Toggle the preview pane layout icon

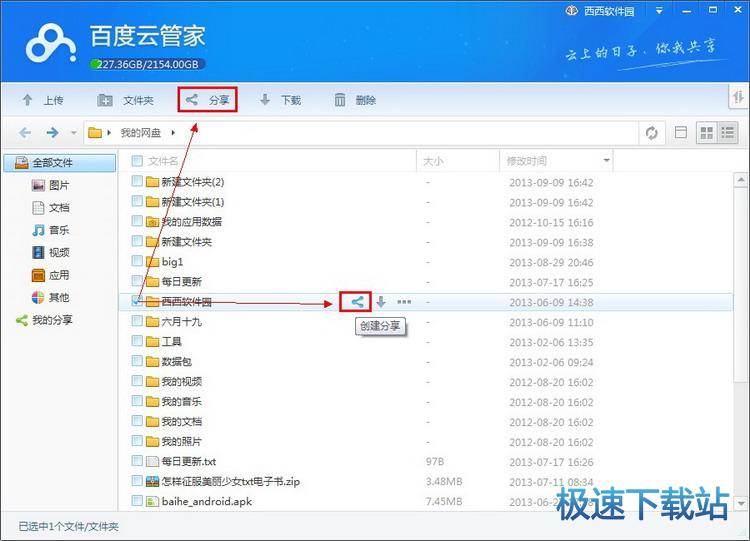680,132
